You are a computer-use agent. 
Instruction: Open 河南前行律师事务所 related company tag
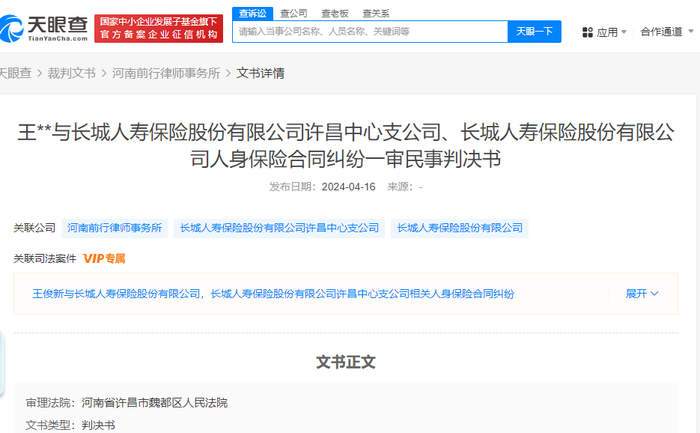(x=115, y=228)
